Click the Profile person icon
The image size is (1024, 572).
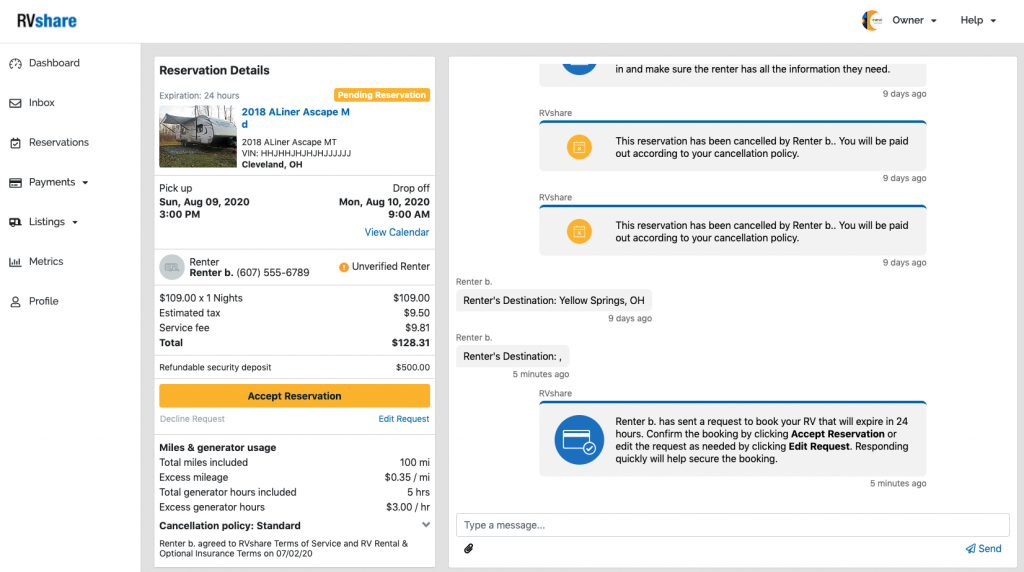(16, 302)
